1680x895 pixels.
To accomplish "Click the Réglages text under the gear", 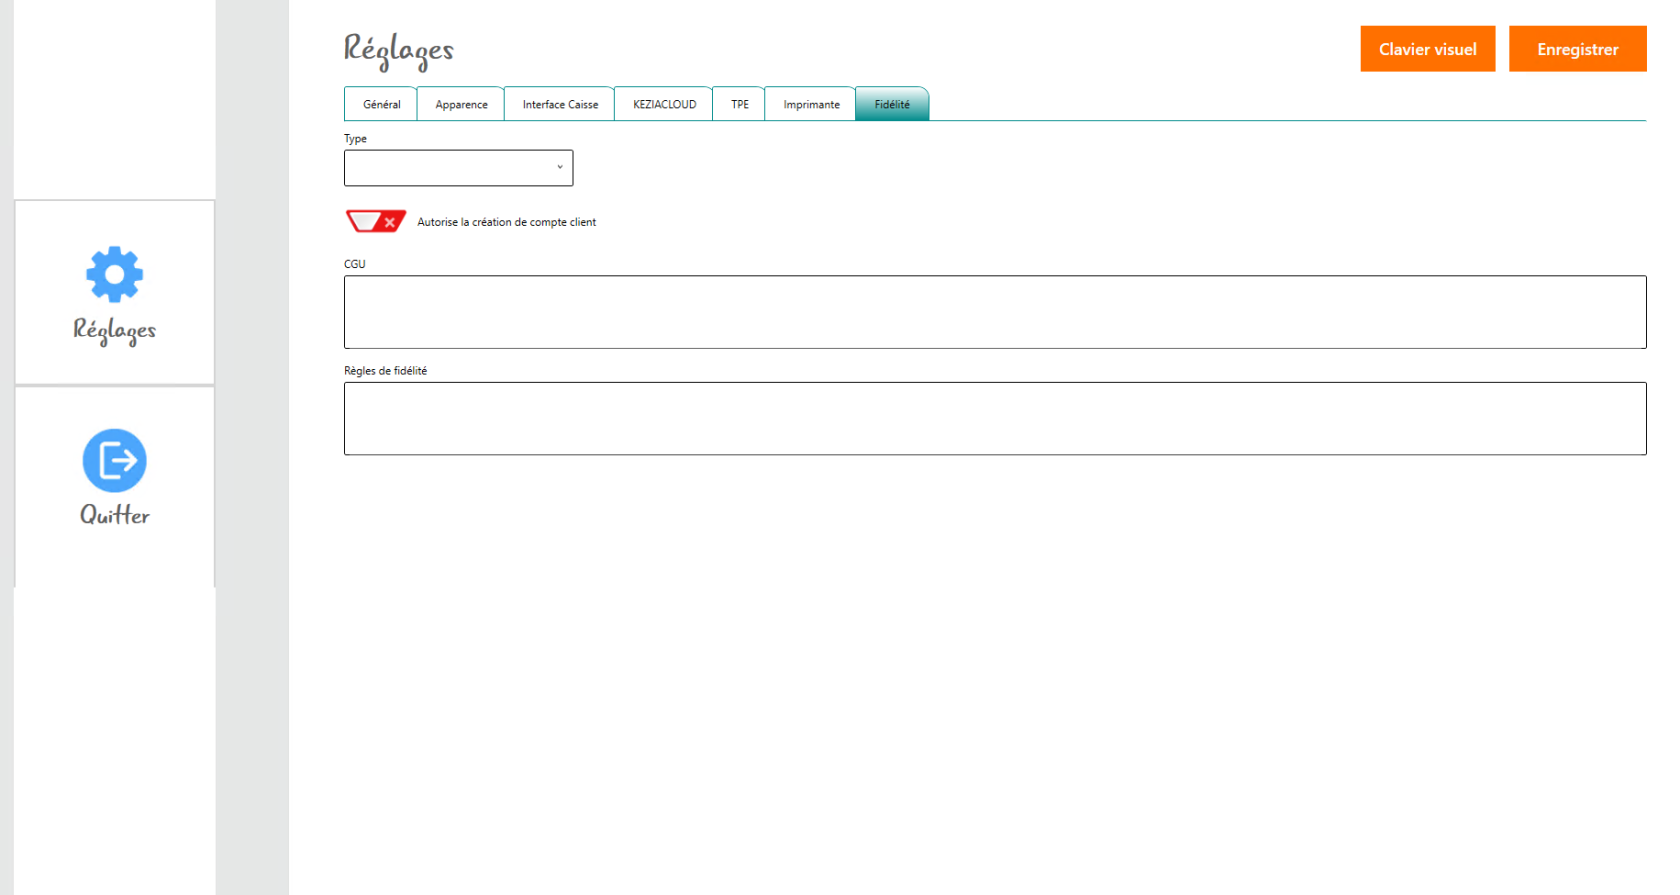I will click(115, 330).
